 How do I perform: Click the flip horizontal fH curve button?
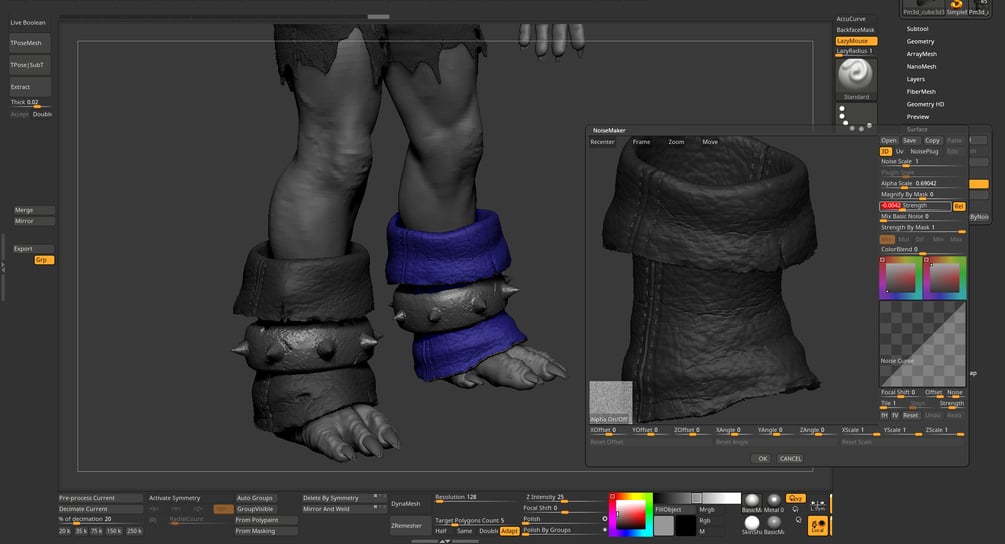click(x=885, y=415)
